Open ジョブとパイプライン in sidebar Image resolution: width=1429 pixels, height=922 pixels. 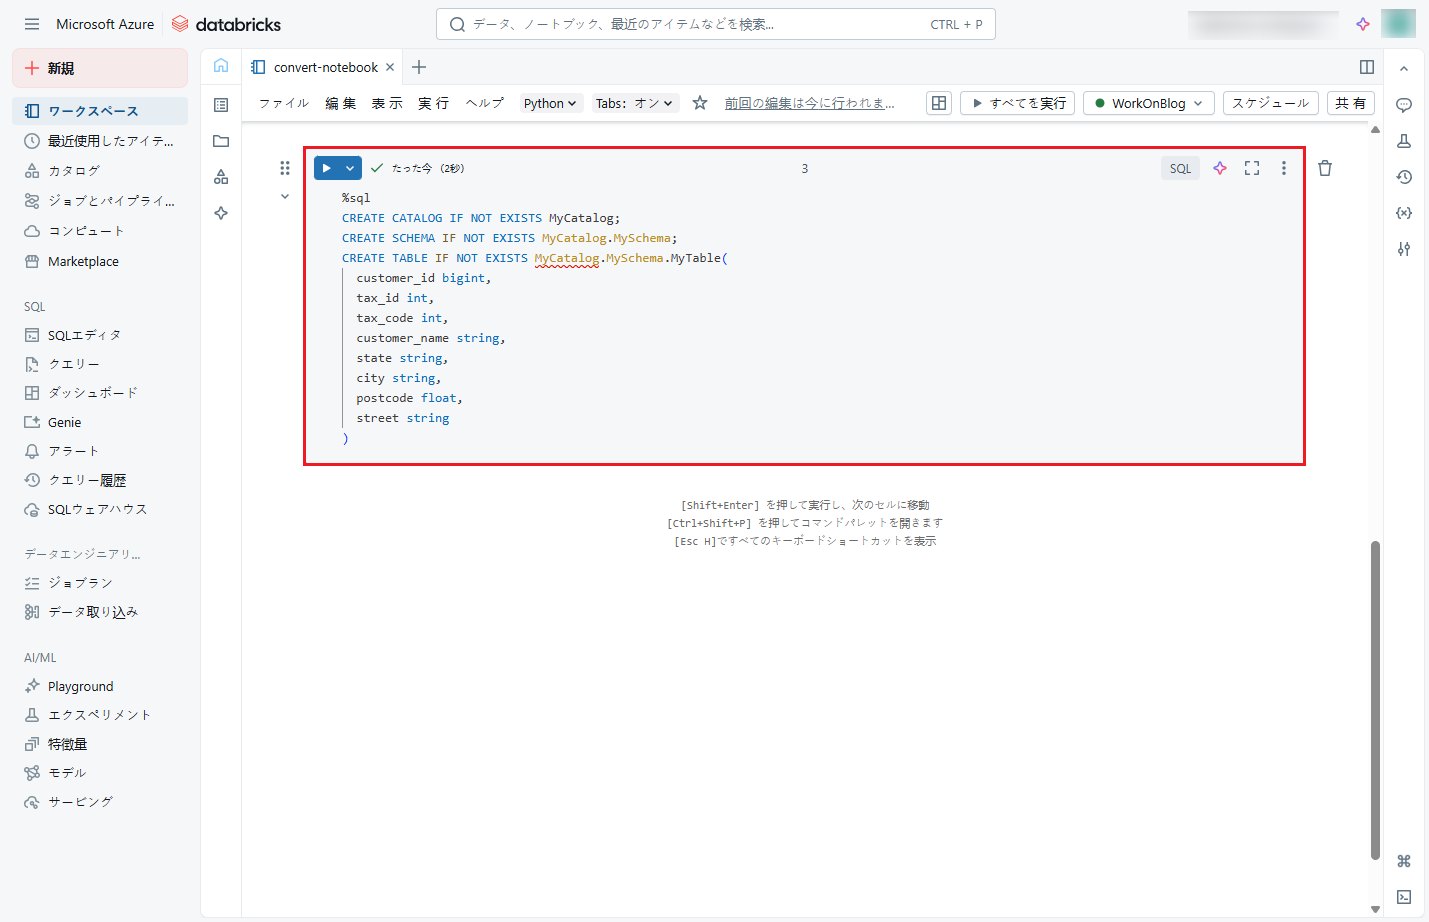point(100,201)
